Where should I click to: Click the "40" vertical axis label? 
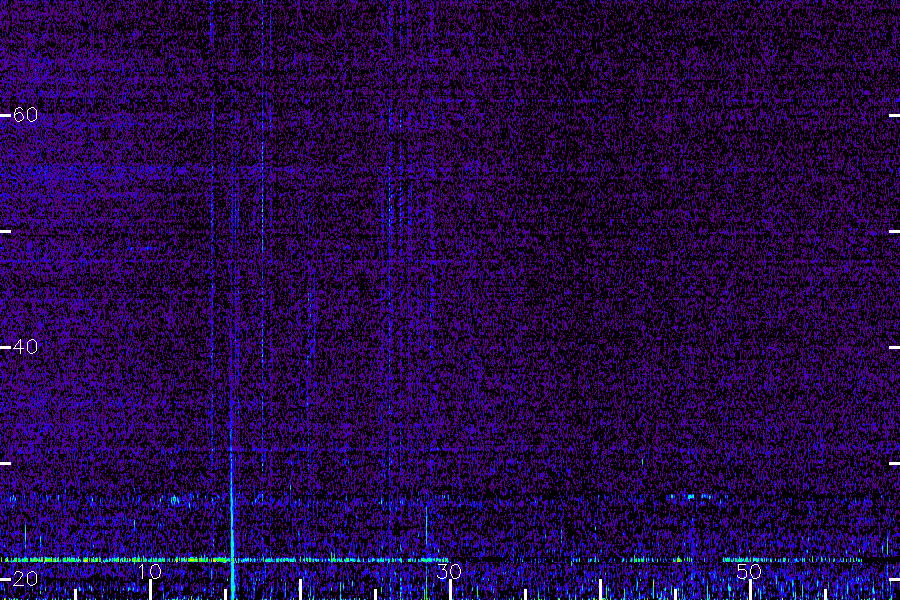coord(25,347)
